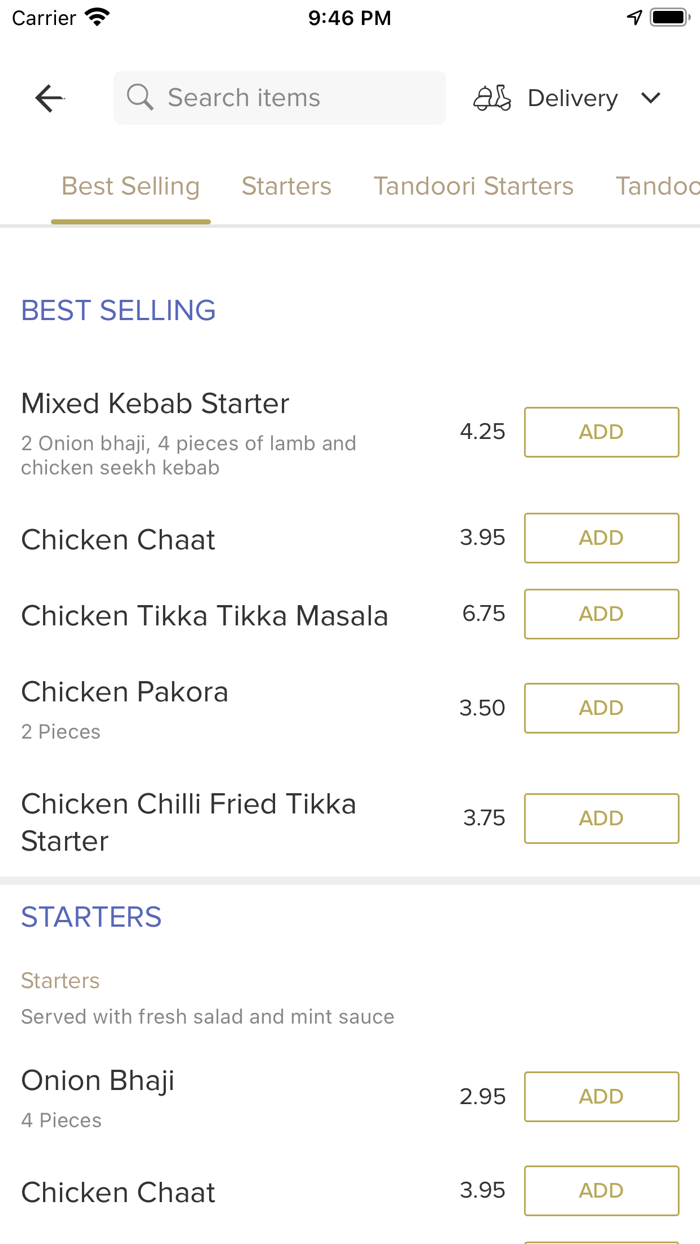Open the Tandoori Starters tab
This screenshot has width=700, height=1244.
pos(473,186)
